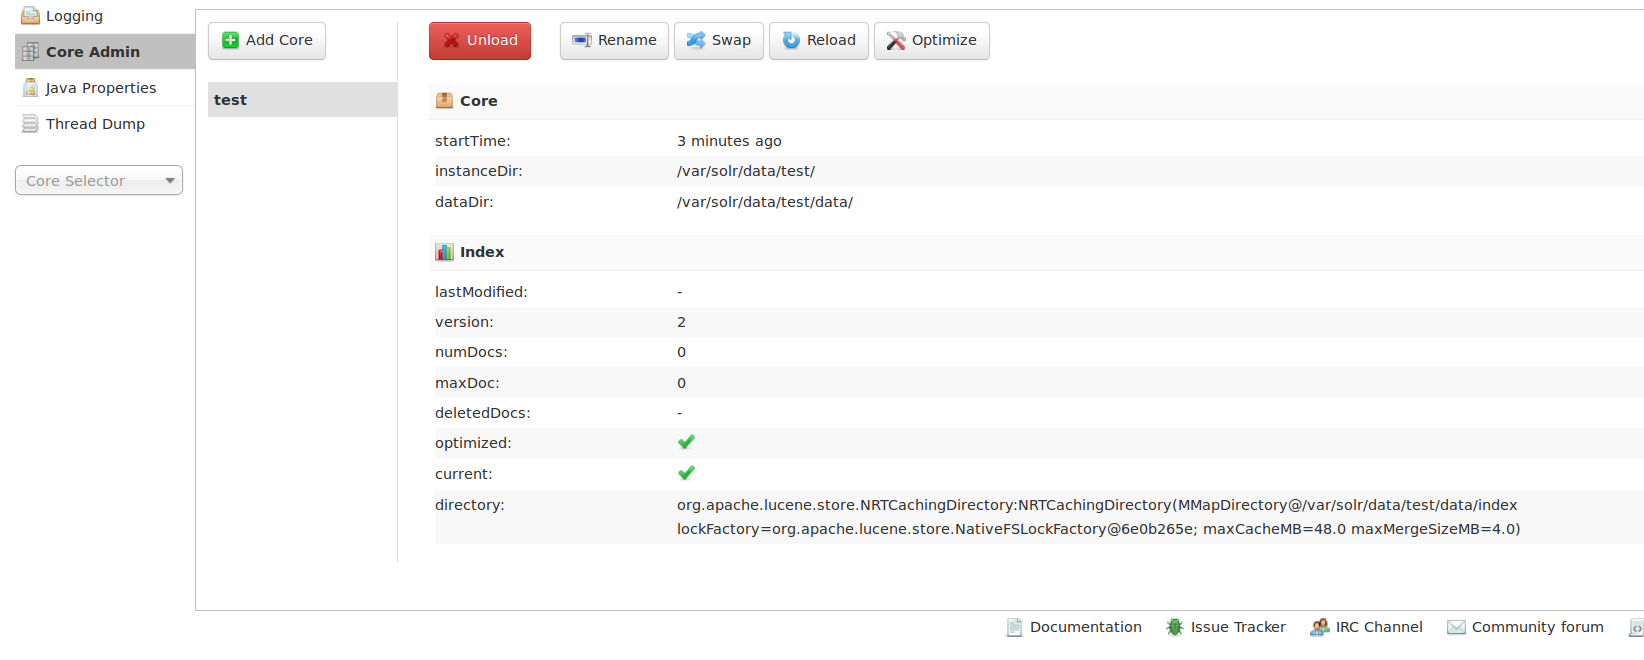Click the IRC Channel people icon
This screenshot has height=660, width=1644.
coord(1320,627)
